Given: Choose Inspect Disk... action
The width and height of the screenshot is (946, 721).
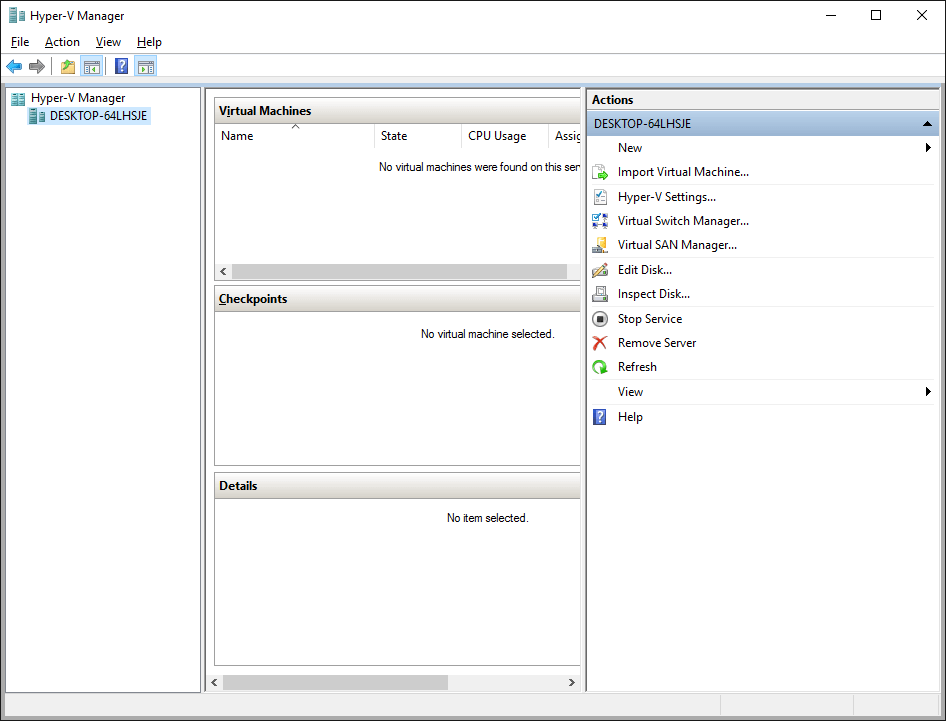Looking at the screenshot, I should pos(653,294).
